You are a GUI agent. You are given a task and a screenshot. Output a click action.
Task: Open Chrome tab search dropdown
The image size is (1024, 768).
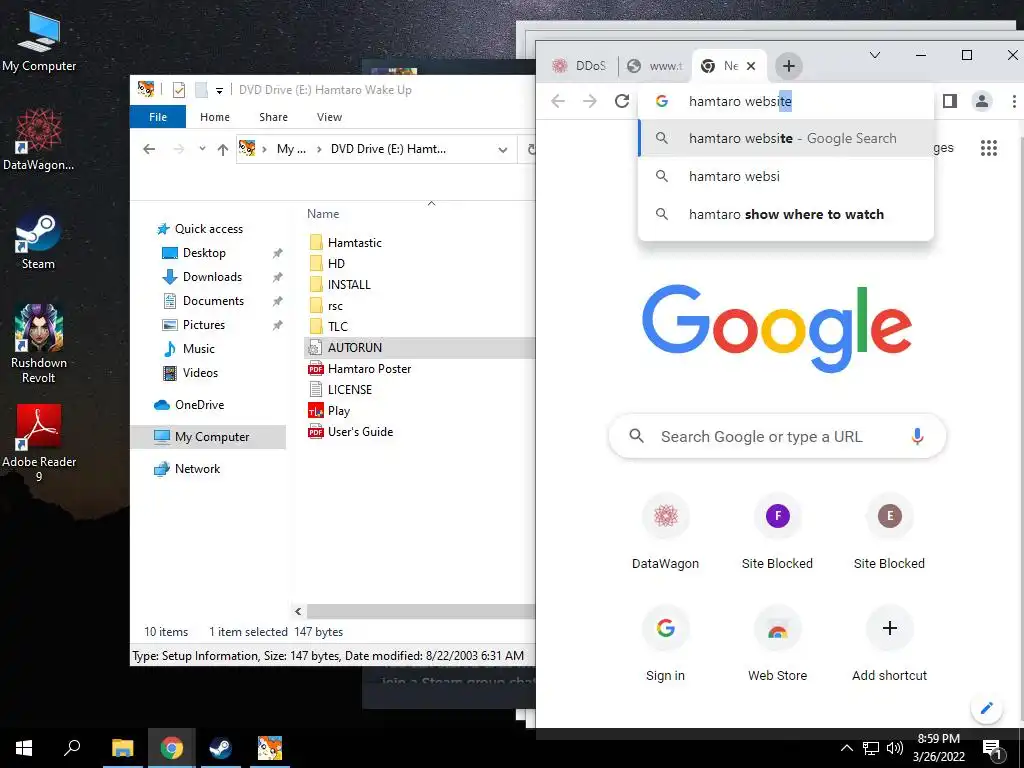tap(874, 55)
